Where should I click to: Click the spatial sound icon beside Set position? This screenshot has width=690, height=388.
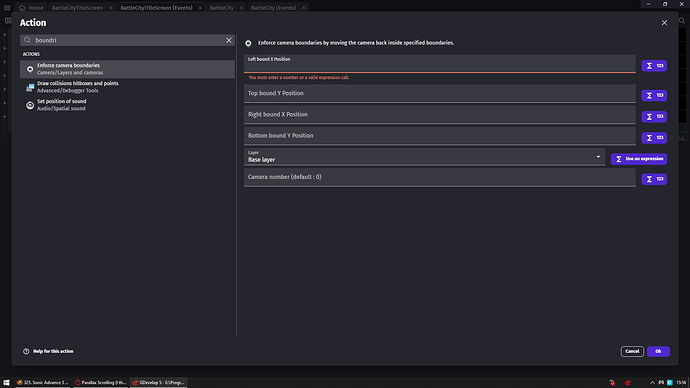click(x=30, y=105)
